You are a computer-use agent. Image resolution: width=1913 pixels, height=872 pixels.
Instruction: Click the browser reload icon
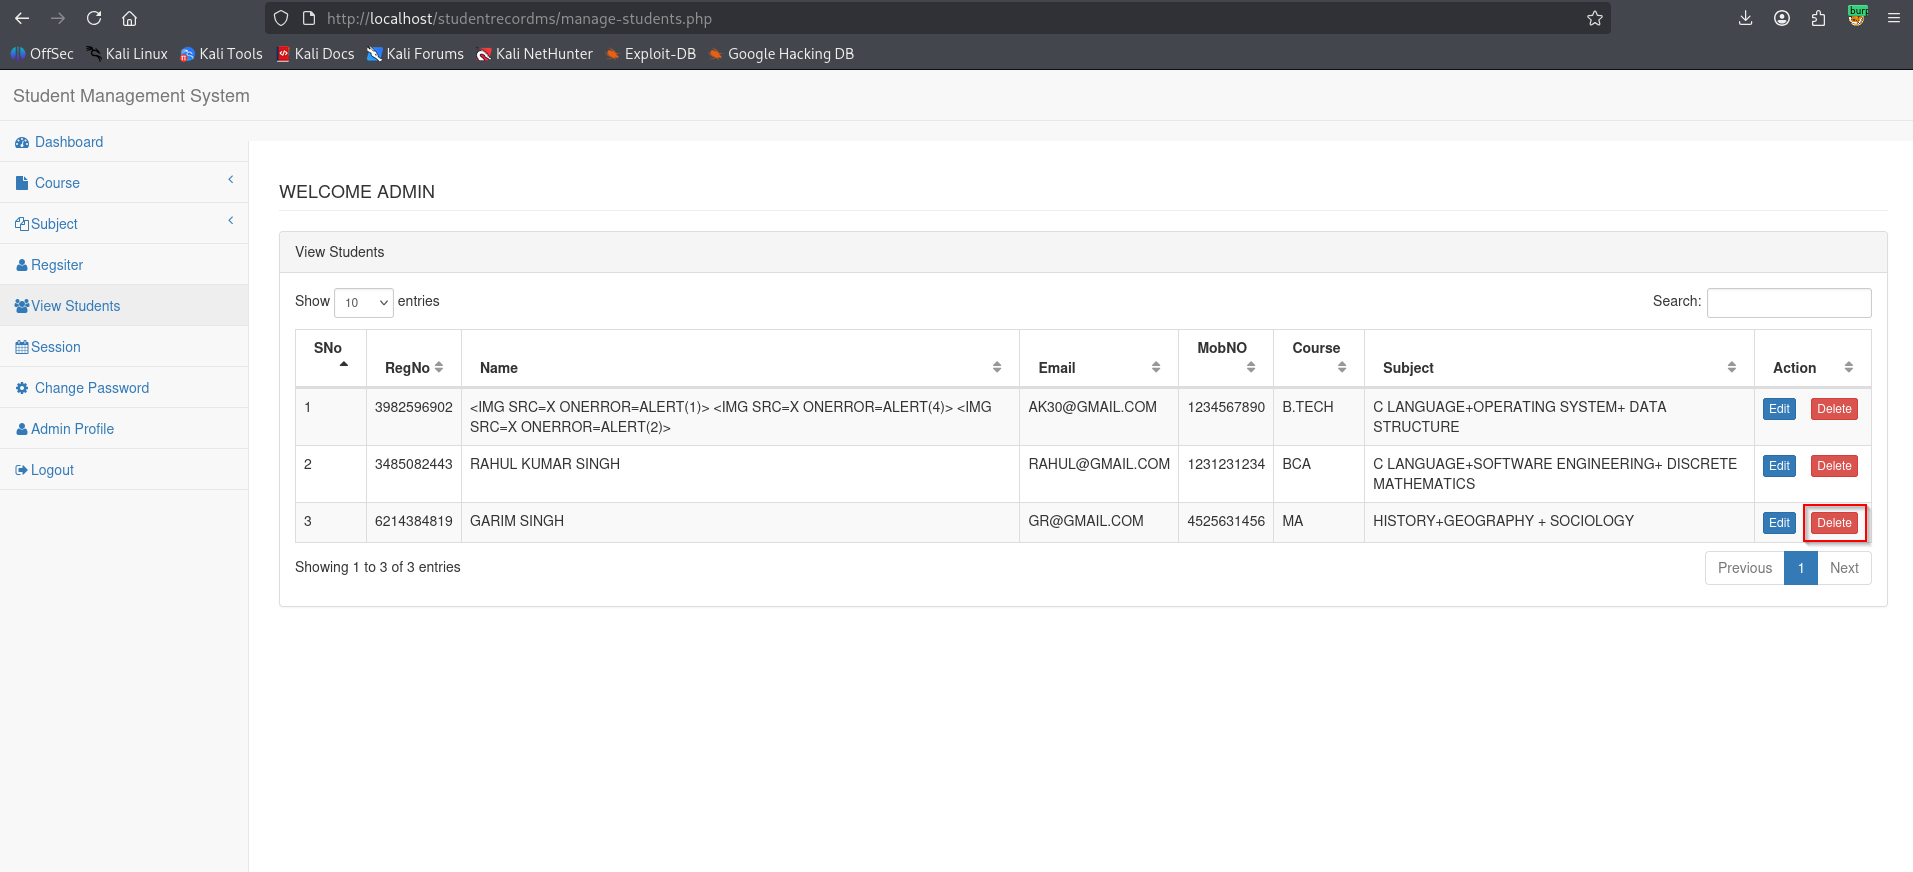94,18
